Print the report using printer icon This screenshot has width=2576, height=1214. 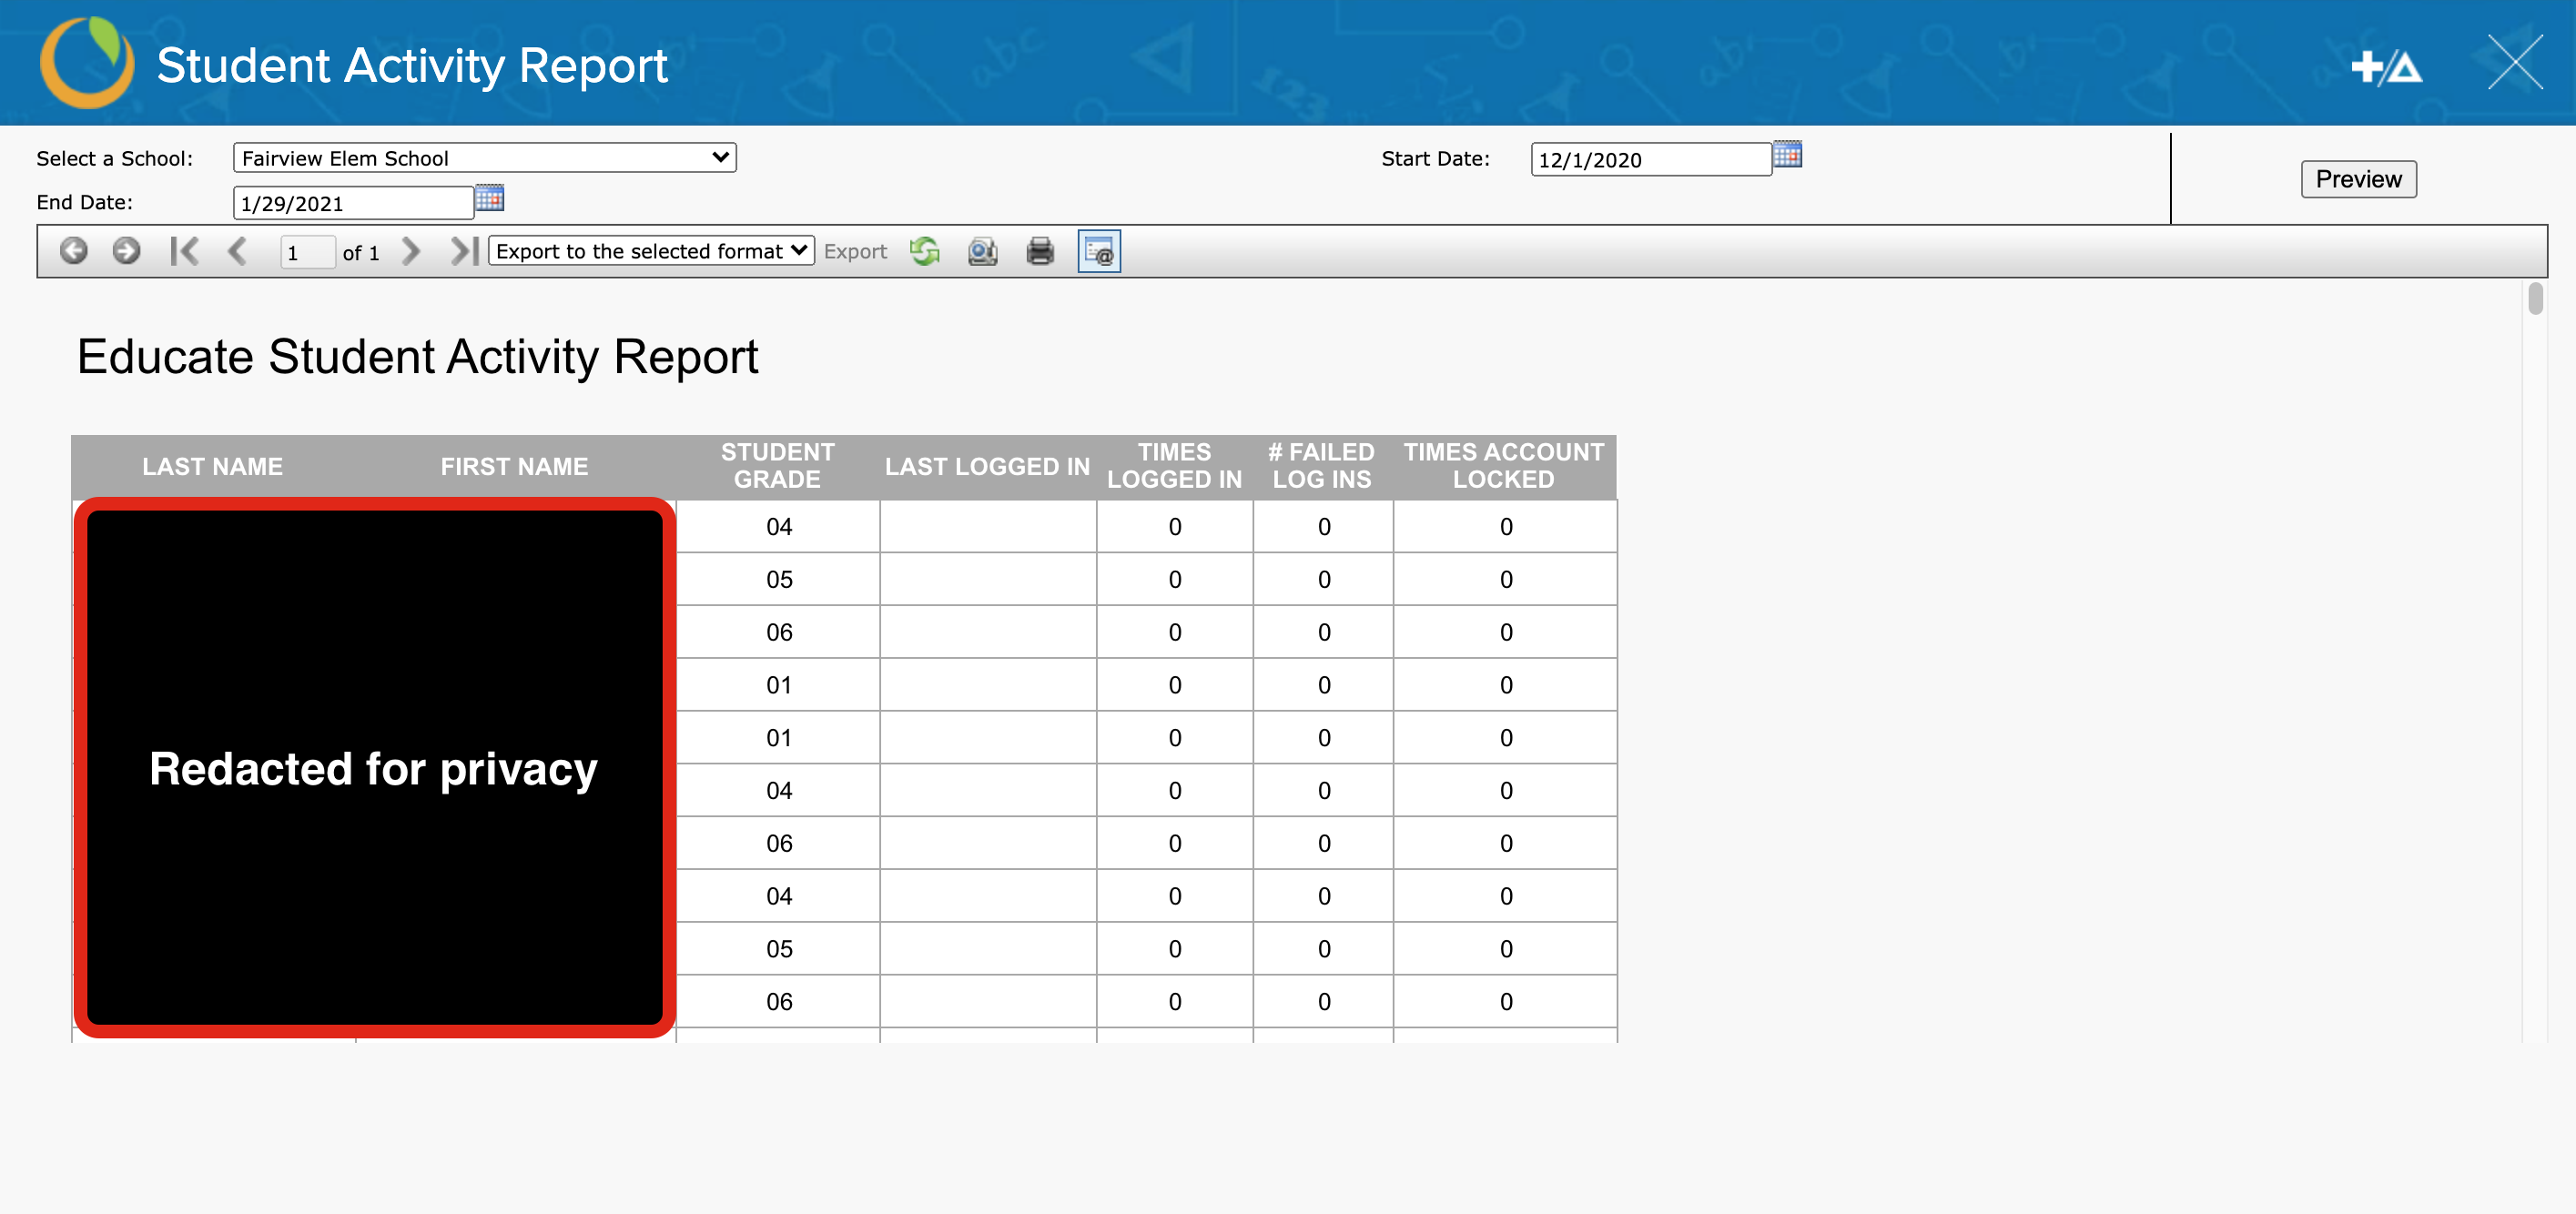click(1040, 251)
